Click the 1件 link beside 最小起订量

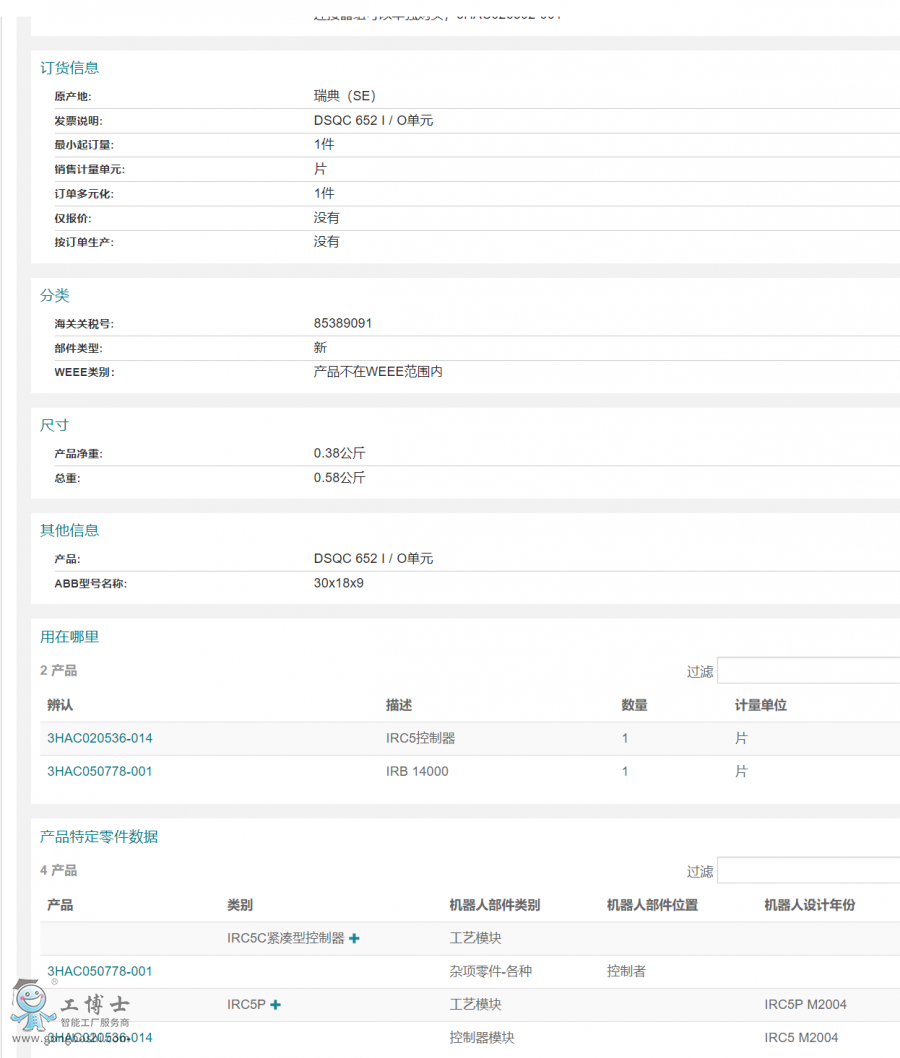click(325, 144)
